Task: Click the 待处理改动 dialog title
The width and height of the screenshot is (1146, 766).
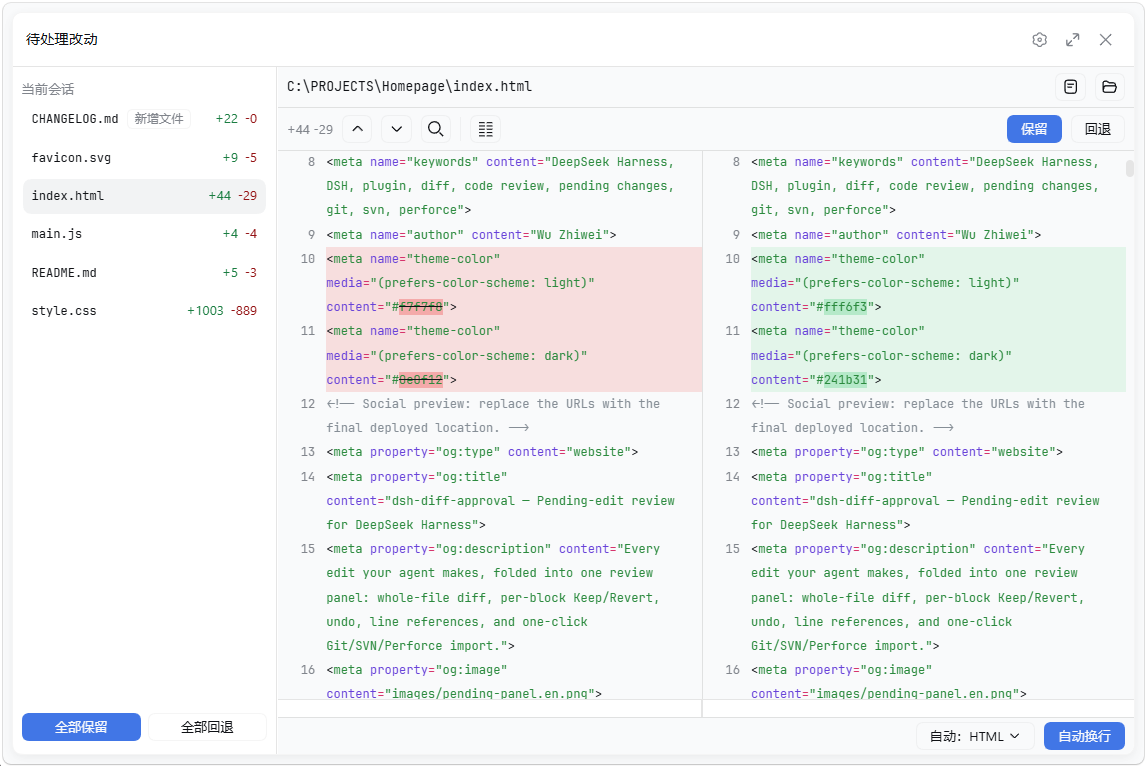Action: (x=62, y=39)
